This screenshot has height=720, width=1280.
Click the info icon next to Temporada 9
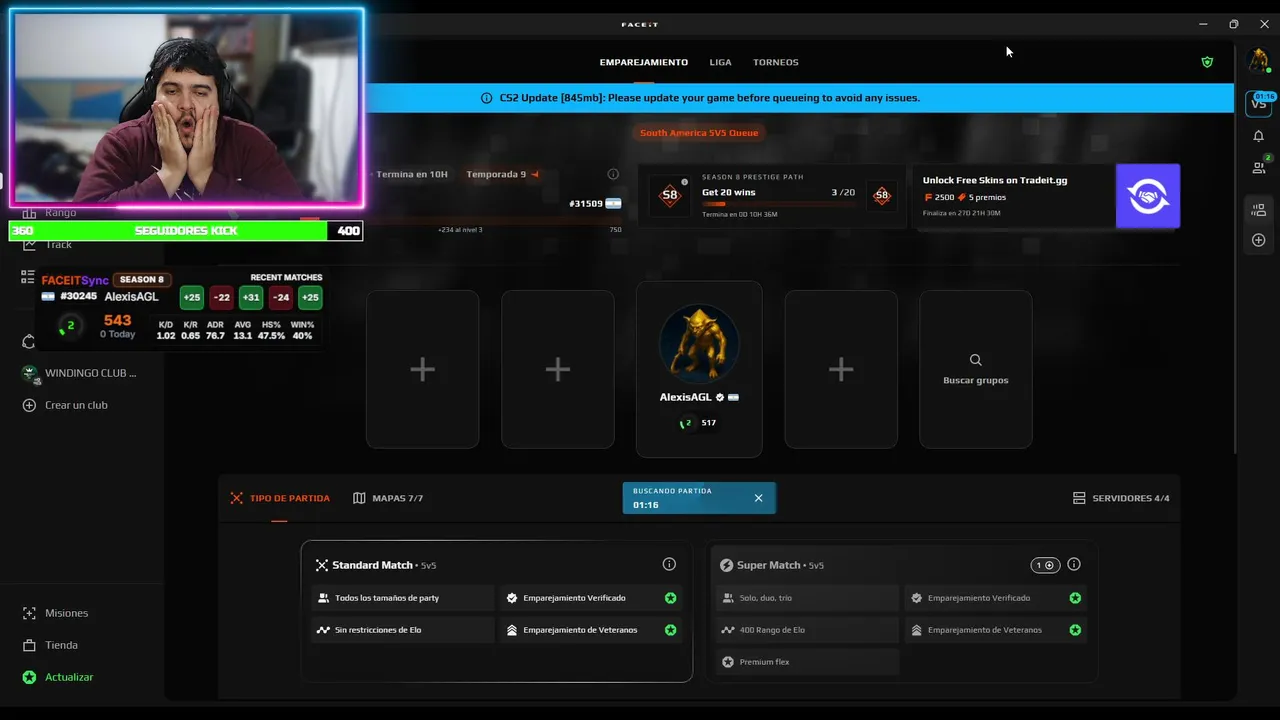click(613, 174)
